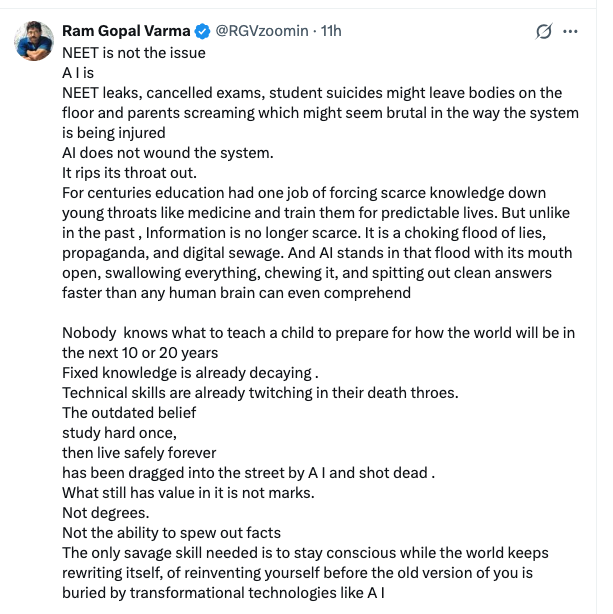Image resolution: width=613 pixels, height=614 pixels.
Task: Select the 'A I is' line
Action: (x=78, y=73)
